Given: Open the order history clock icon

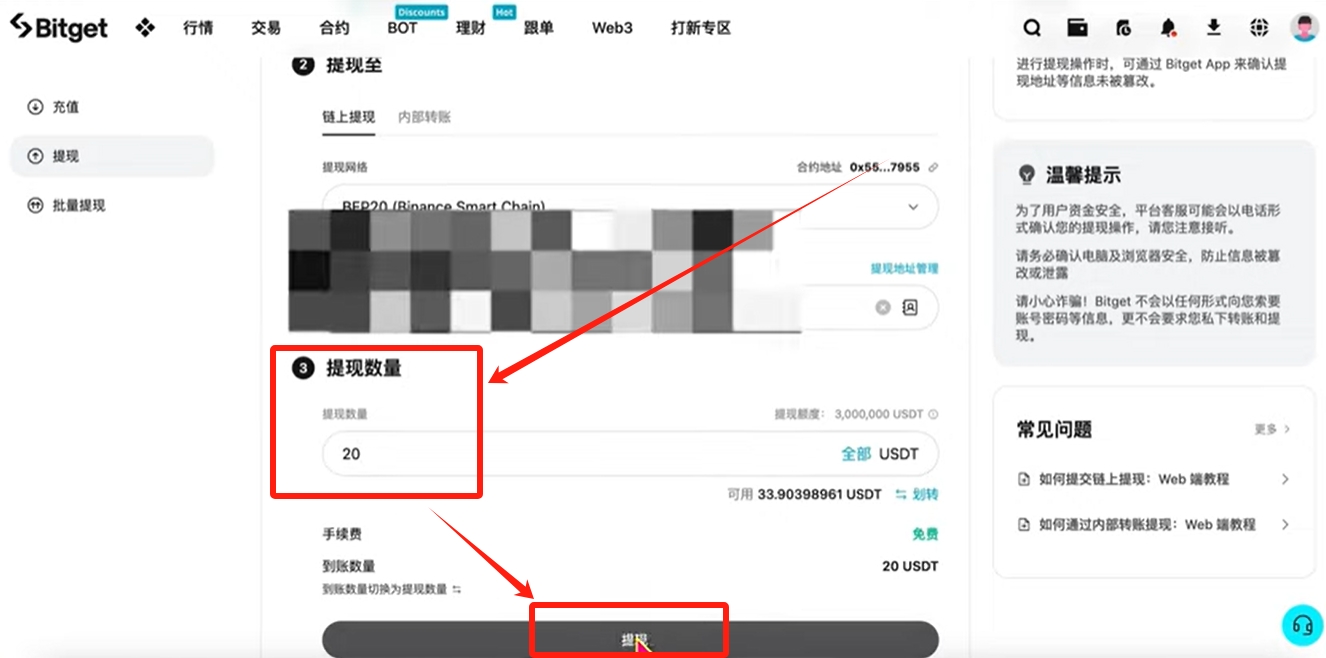Looking at the screenshot, I should click(1123, 27).
